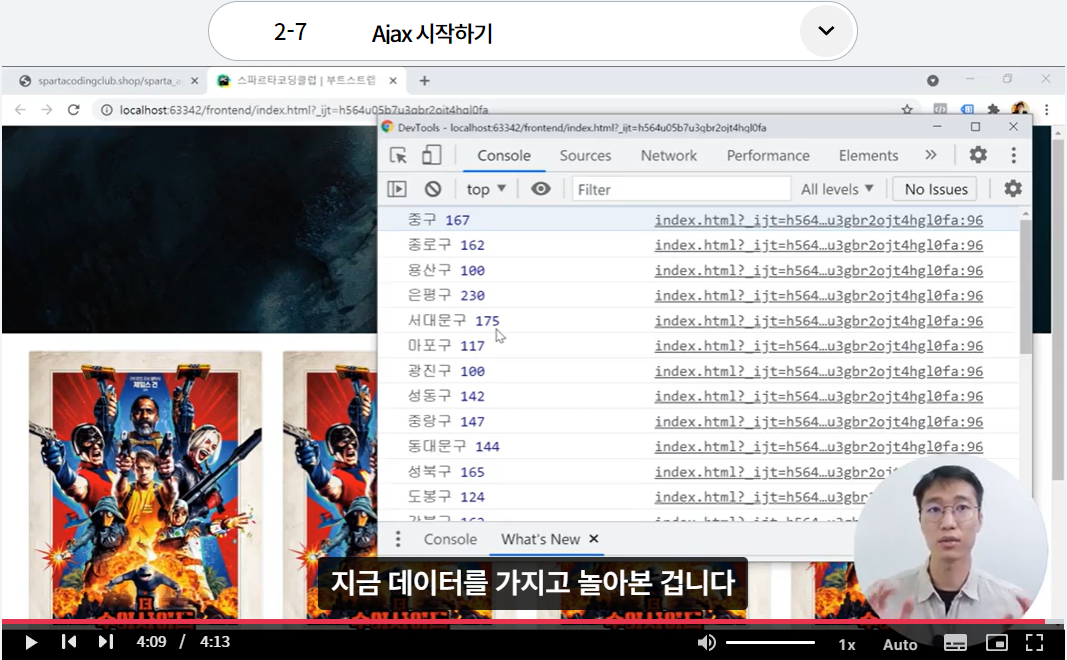Select the 성북구 165 console row

(698, 472)
